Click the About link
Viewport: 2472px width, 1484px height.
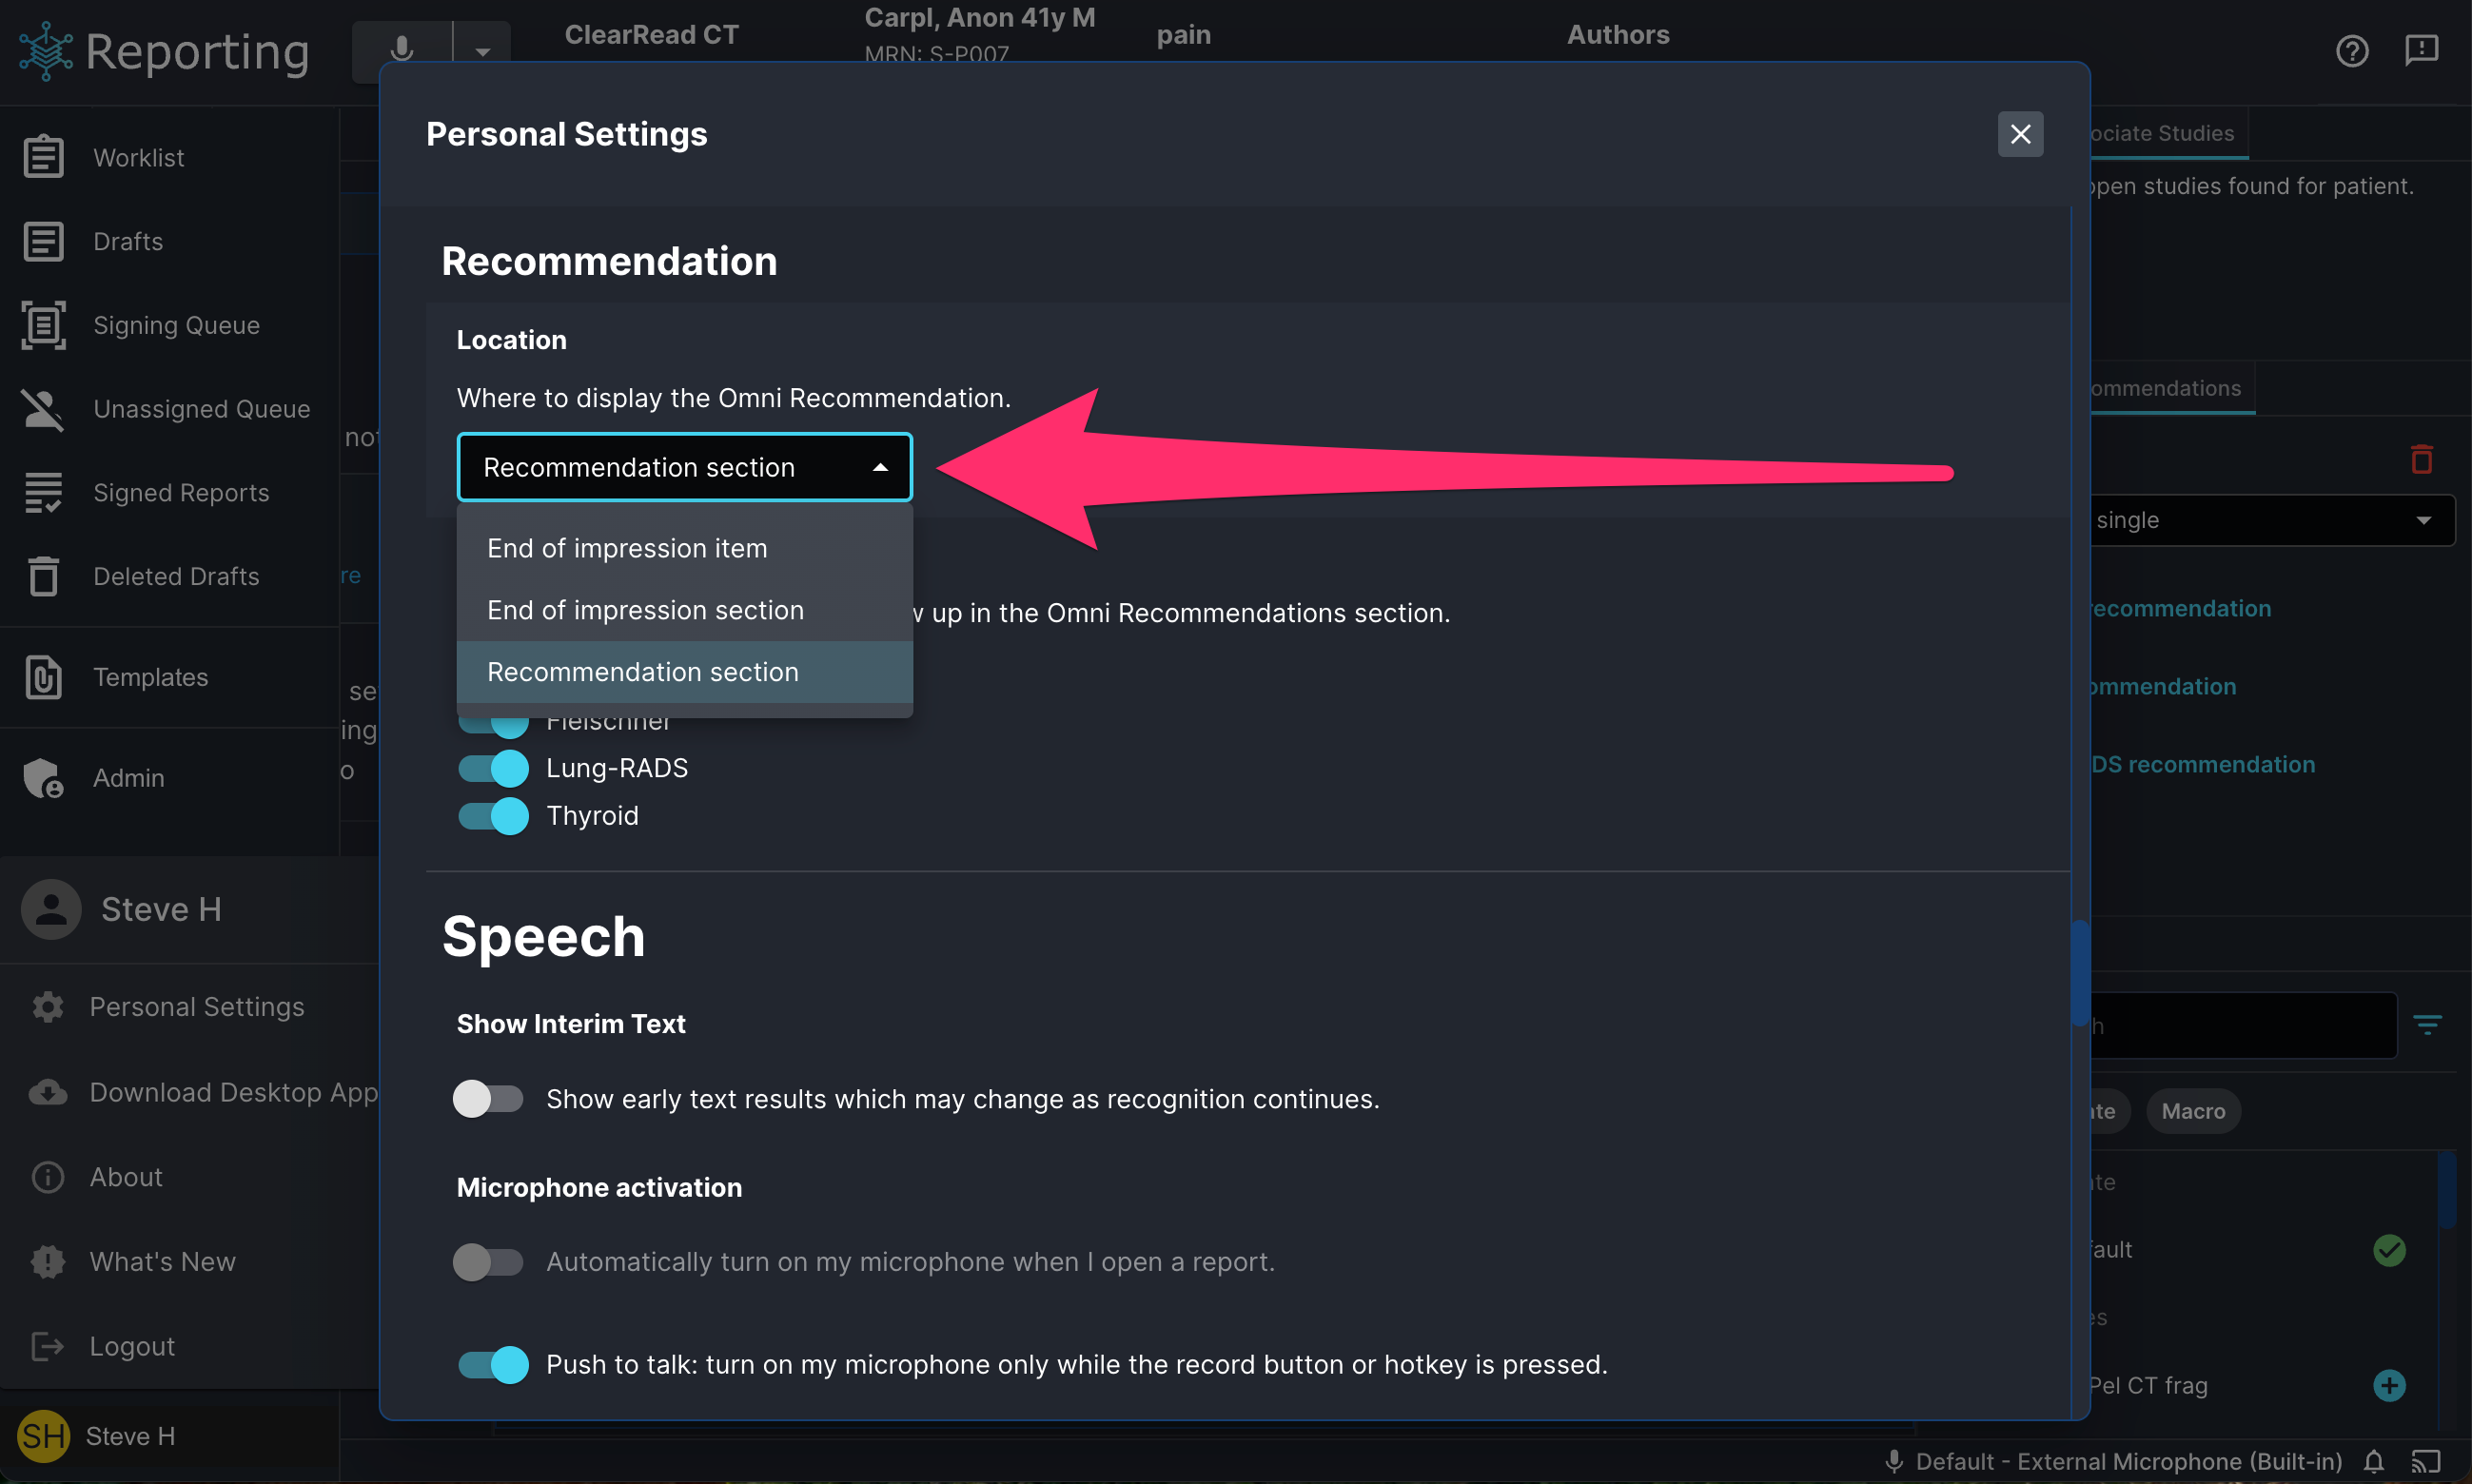126,1177
